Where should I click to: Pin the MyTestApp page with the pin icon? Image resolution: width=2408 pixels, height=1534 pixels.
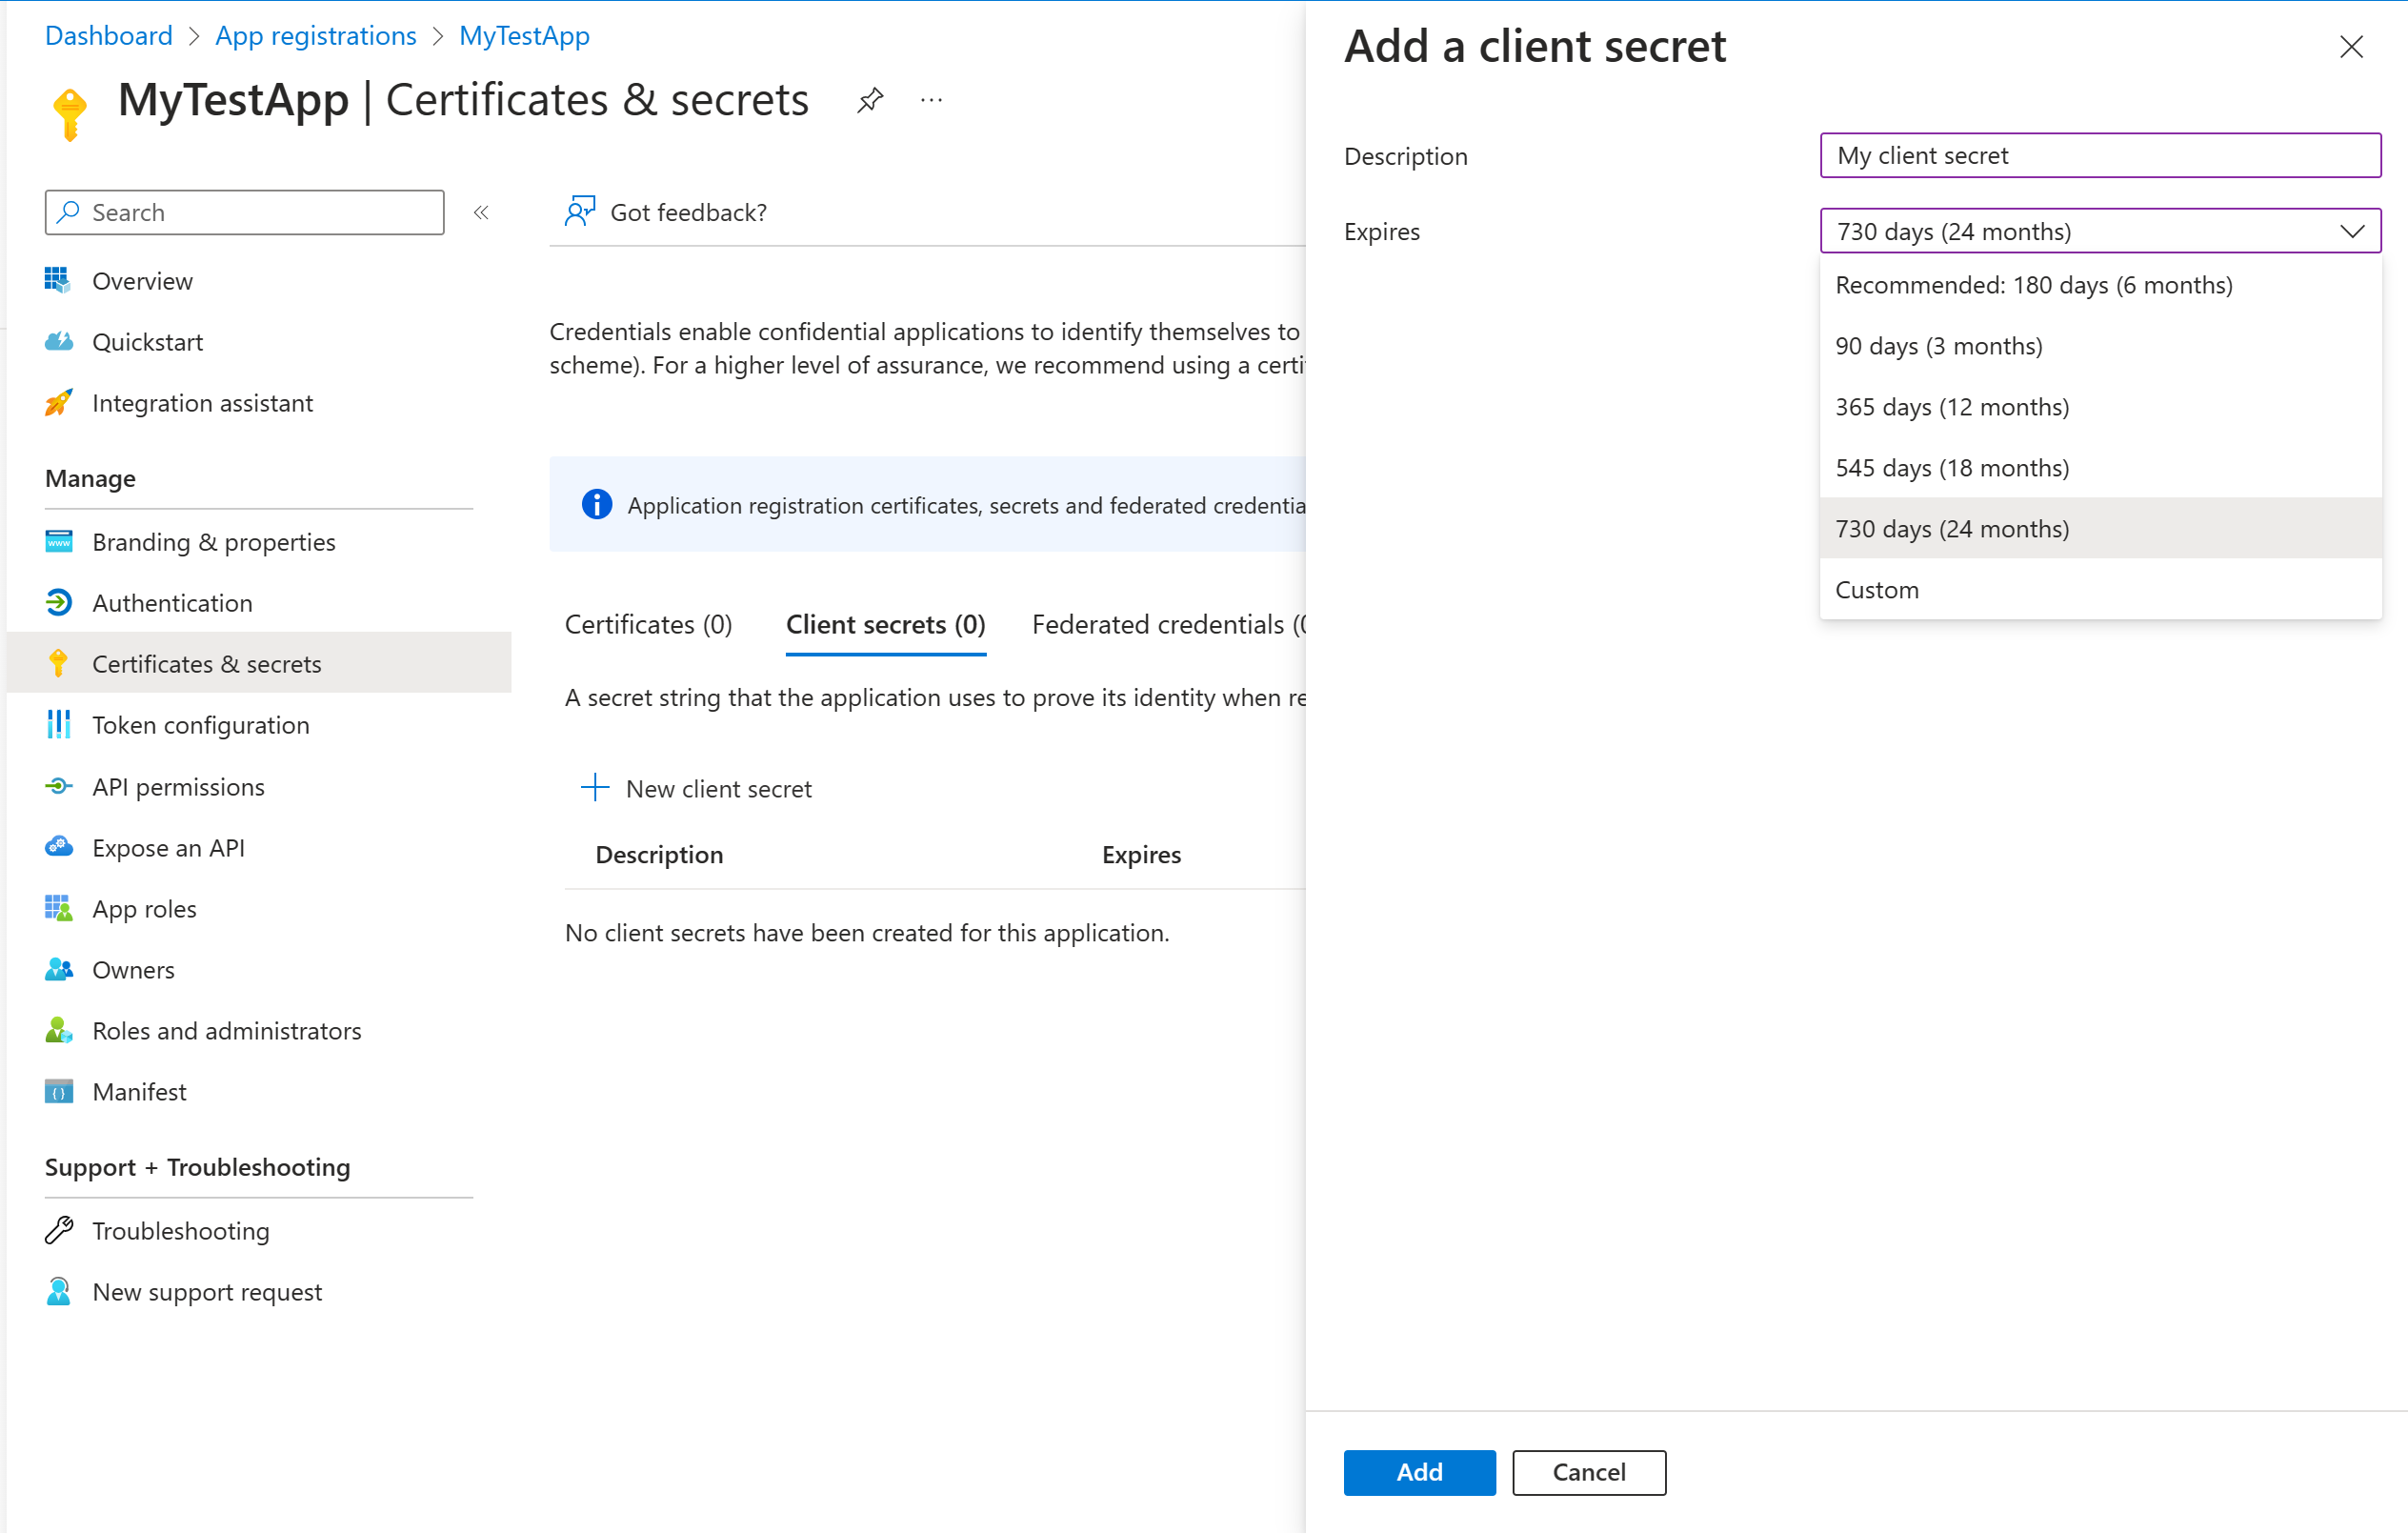click(870, 100)
